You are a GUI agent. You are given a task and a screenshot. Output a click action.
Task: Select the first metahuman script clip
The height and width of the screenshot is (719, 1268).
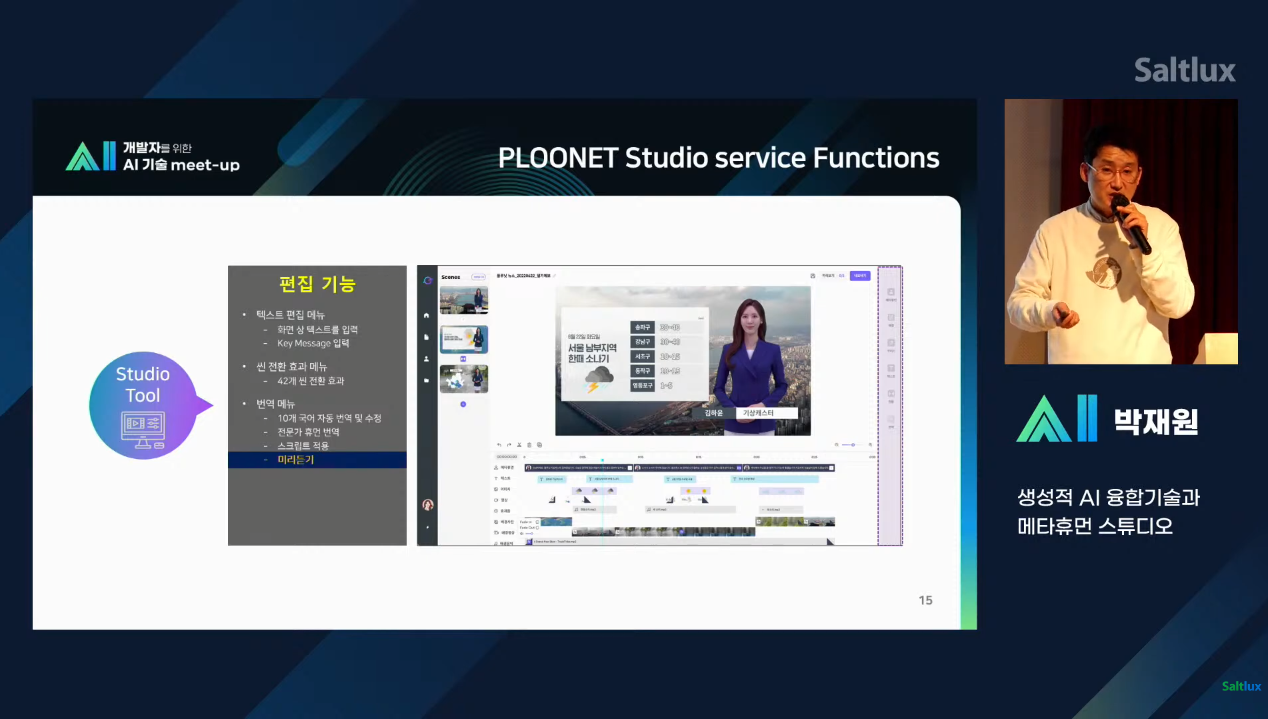pos(579,468)
